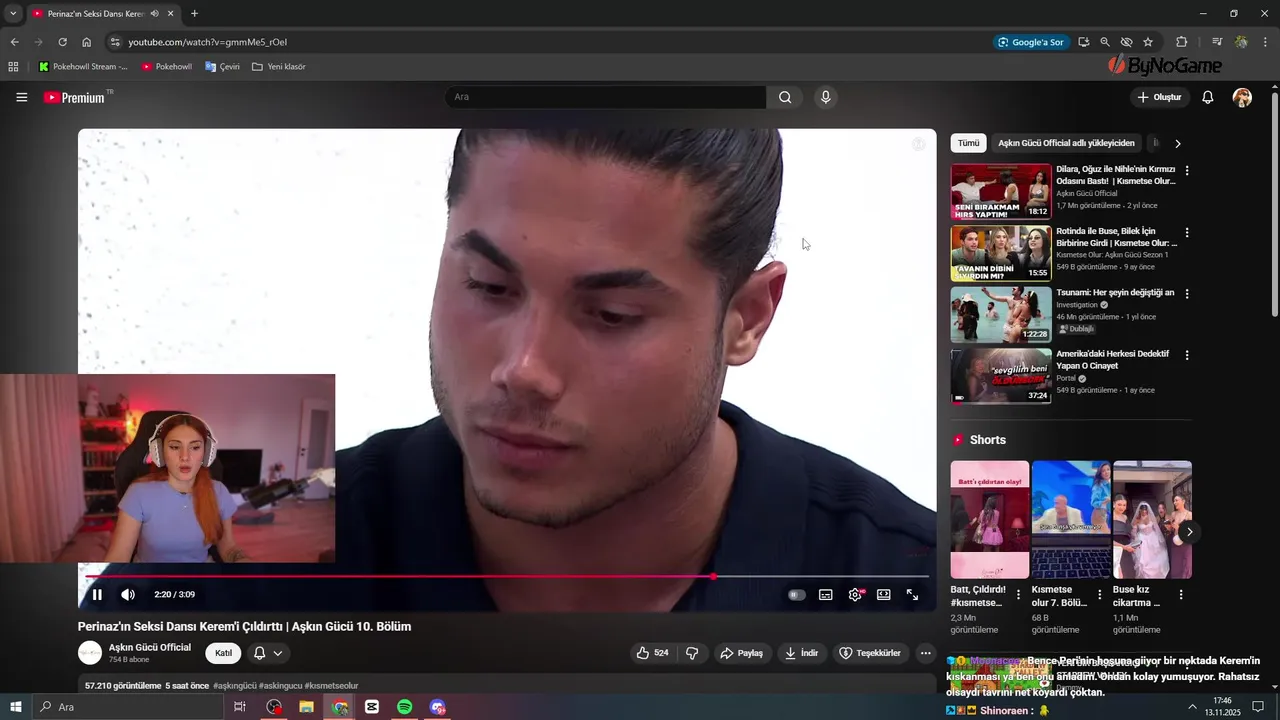Reload the browser page
The width and height of the screenshot is (1280, 720).
(62, 42)
